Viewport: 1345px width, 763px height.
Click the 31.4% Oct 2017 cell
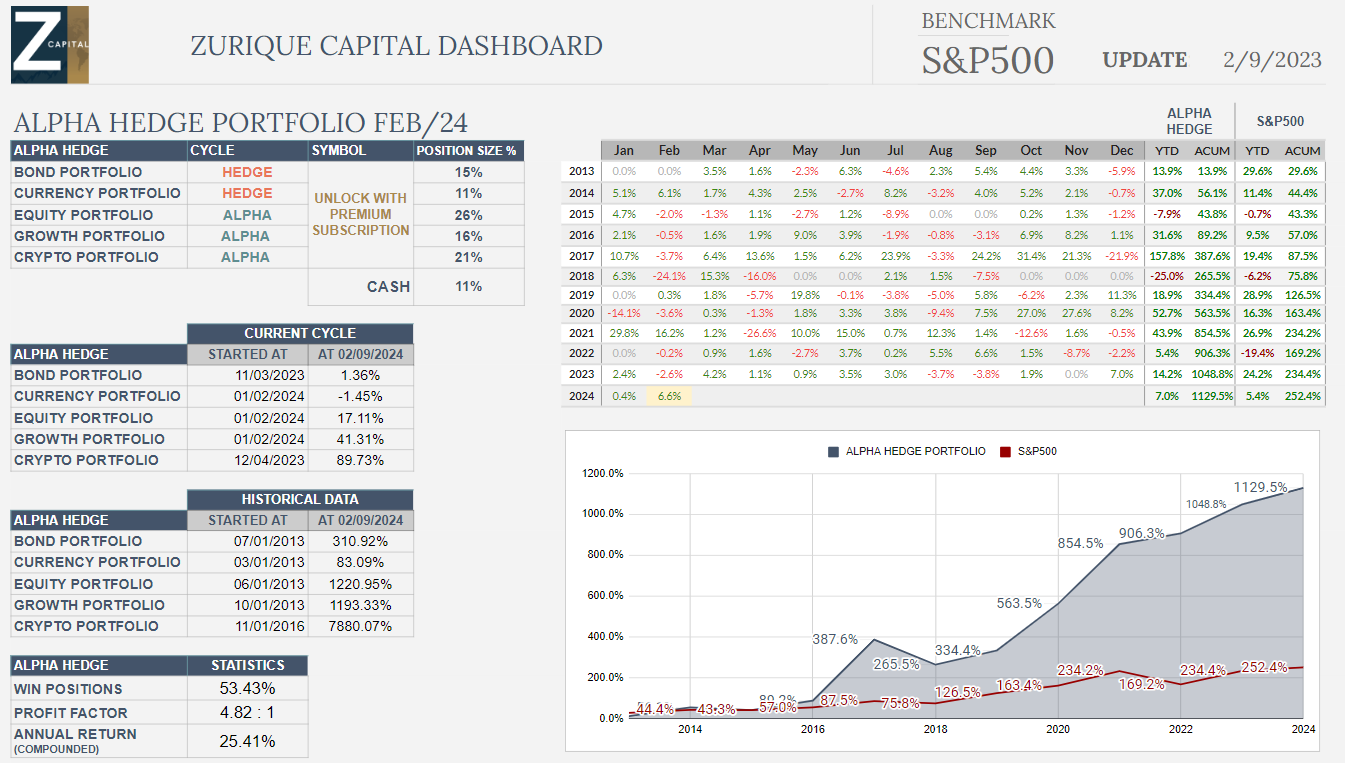click(x=1031, y=256)
